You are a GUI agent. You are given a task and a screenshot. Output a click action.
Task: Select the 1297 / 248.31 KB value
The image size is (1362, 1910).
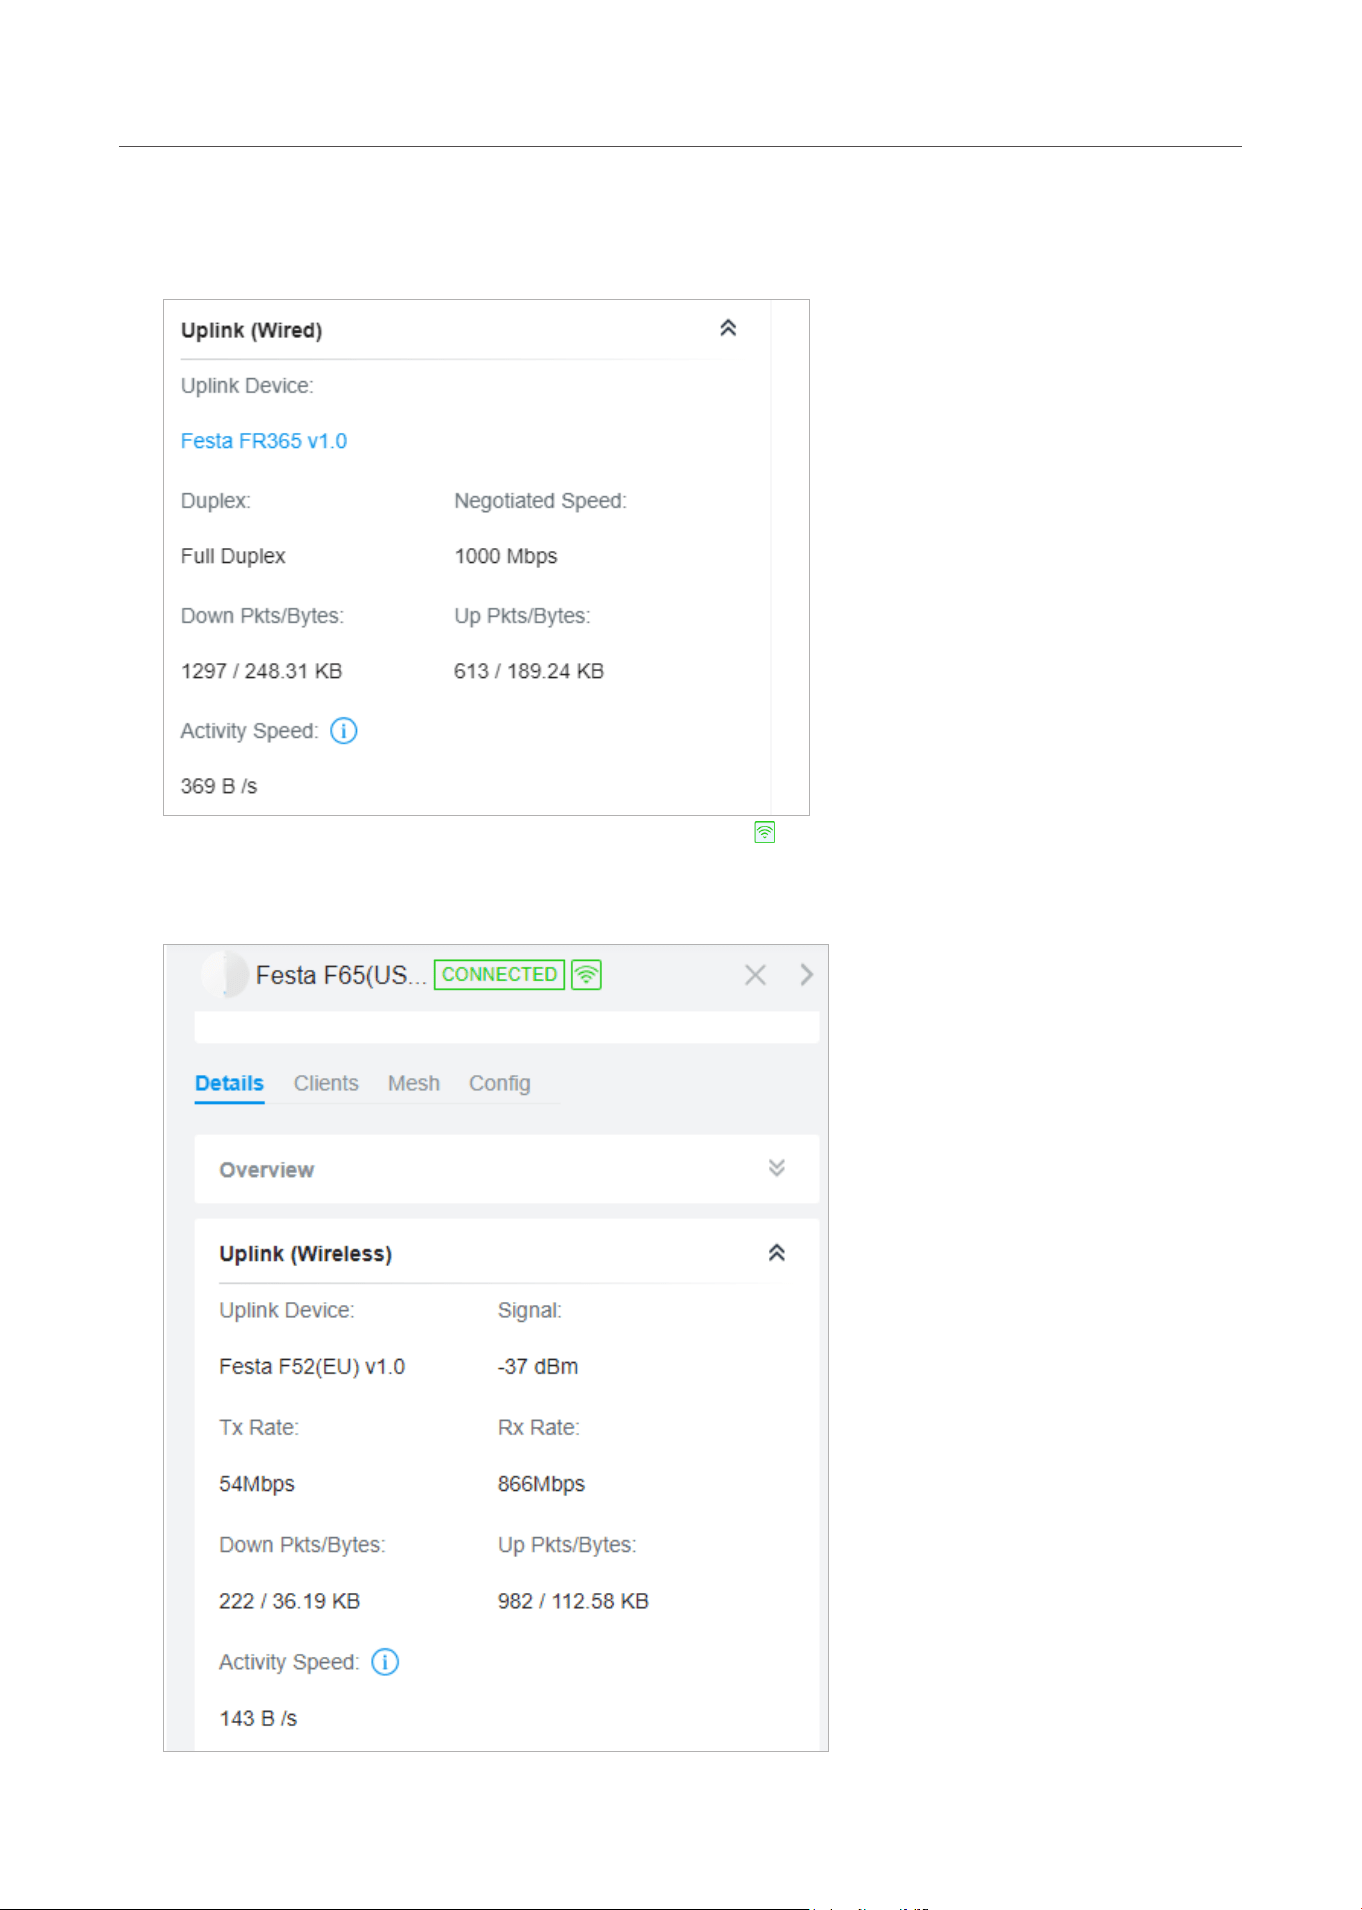[x=262, y=671]
